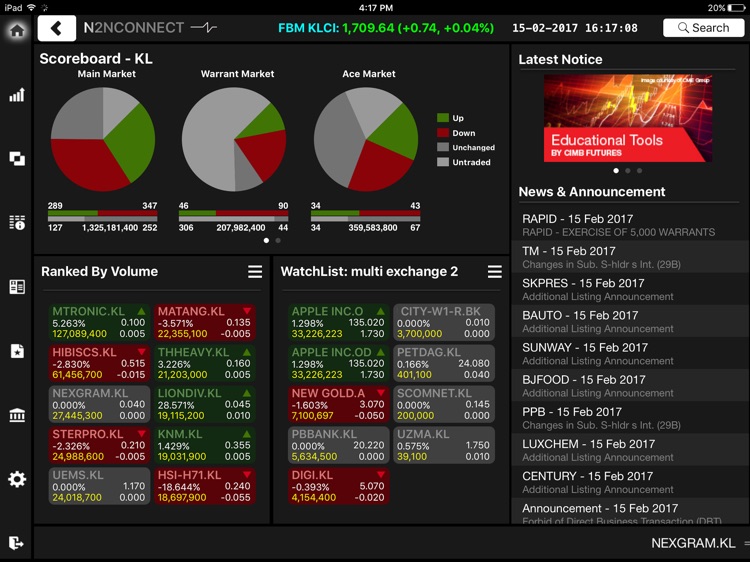
Task: Click the Up green legend swatch
Action: click(443, 118)
